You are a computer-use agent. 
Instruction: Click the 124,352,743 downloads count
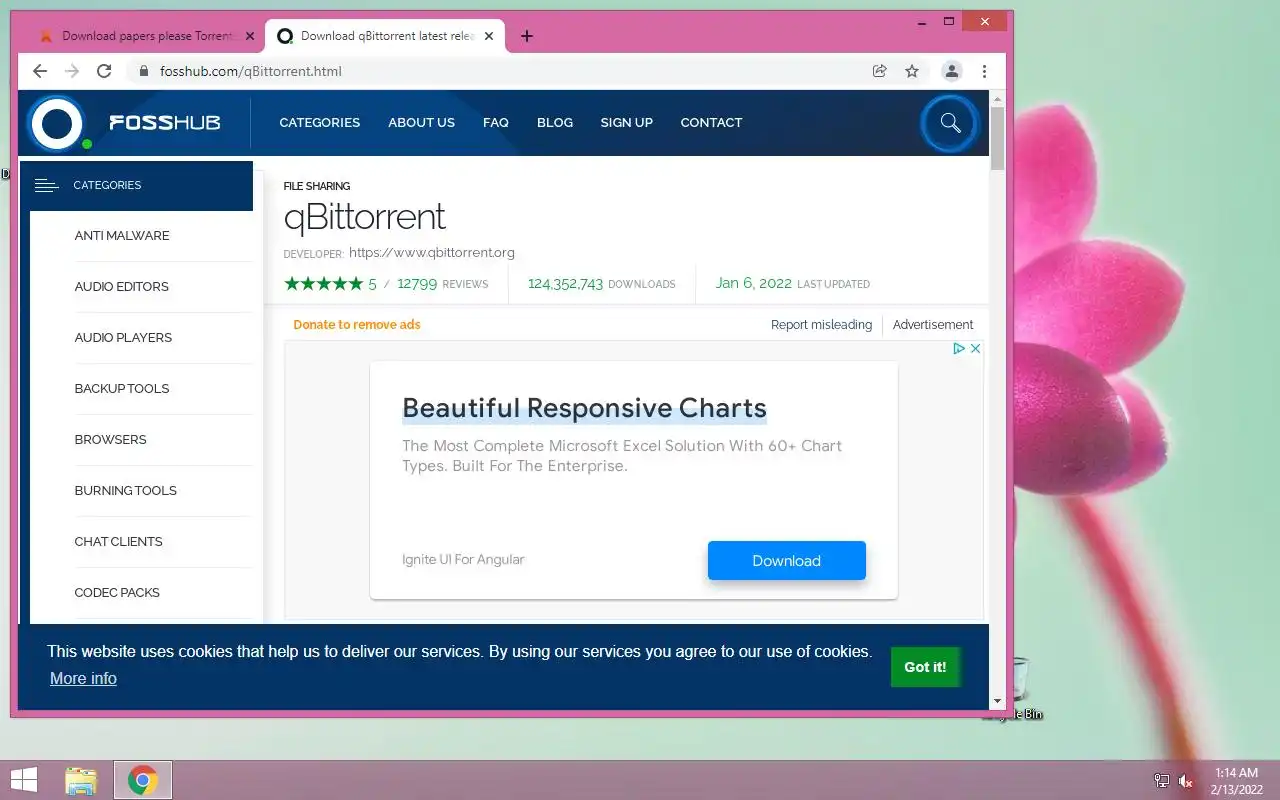(565, 284)
